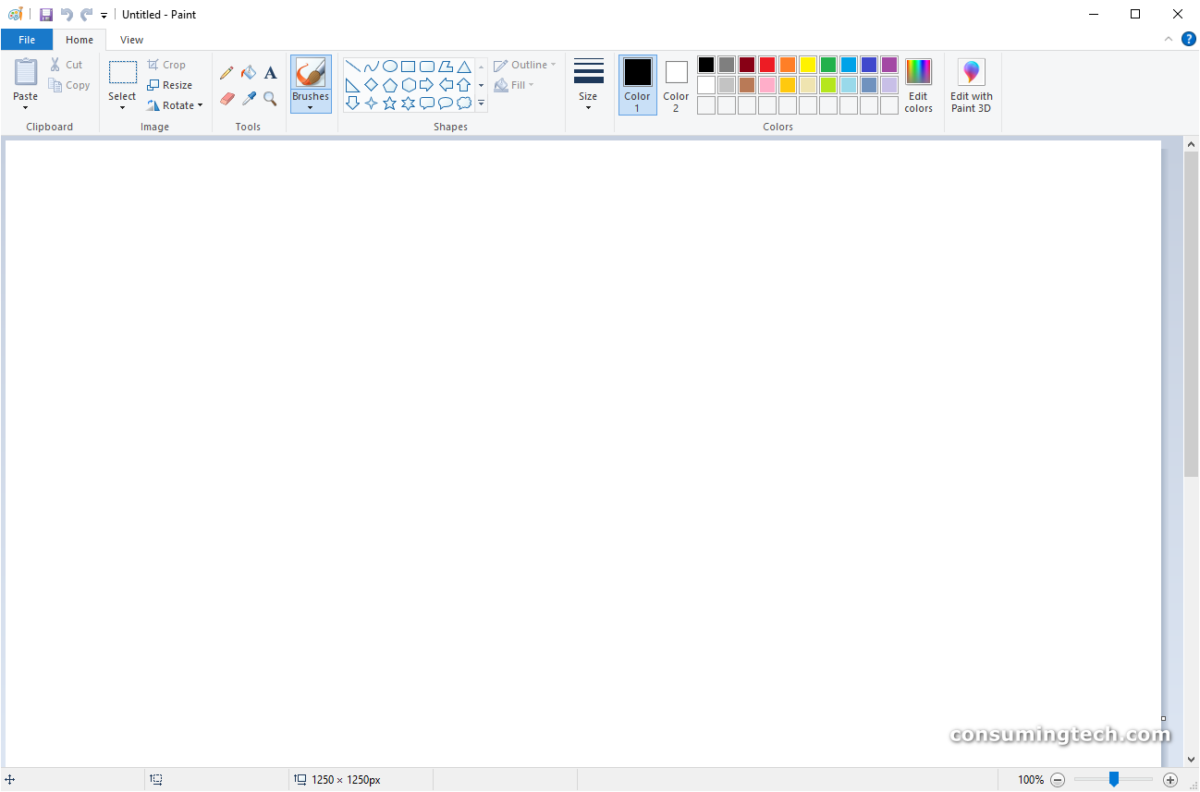This screenshot has height=792, width=1200.
Task: Pick the orange color swatch
Action: coord(788,65)
